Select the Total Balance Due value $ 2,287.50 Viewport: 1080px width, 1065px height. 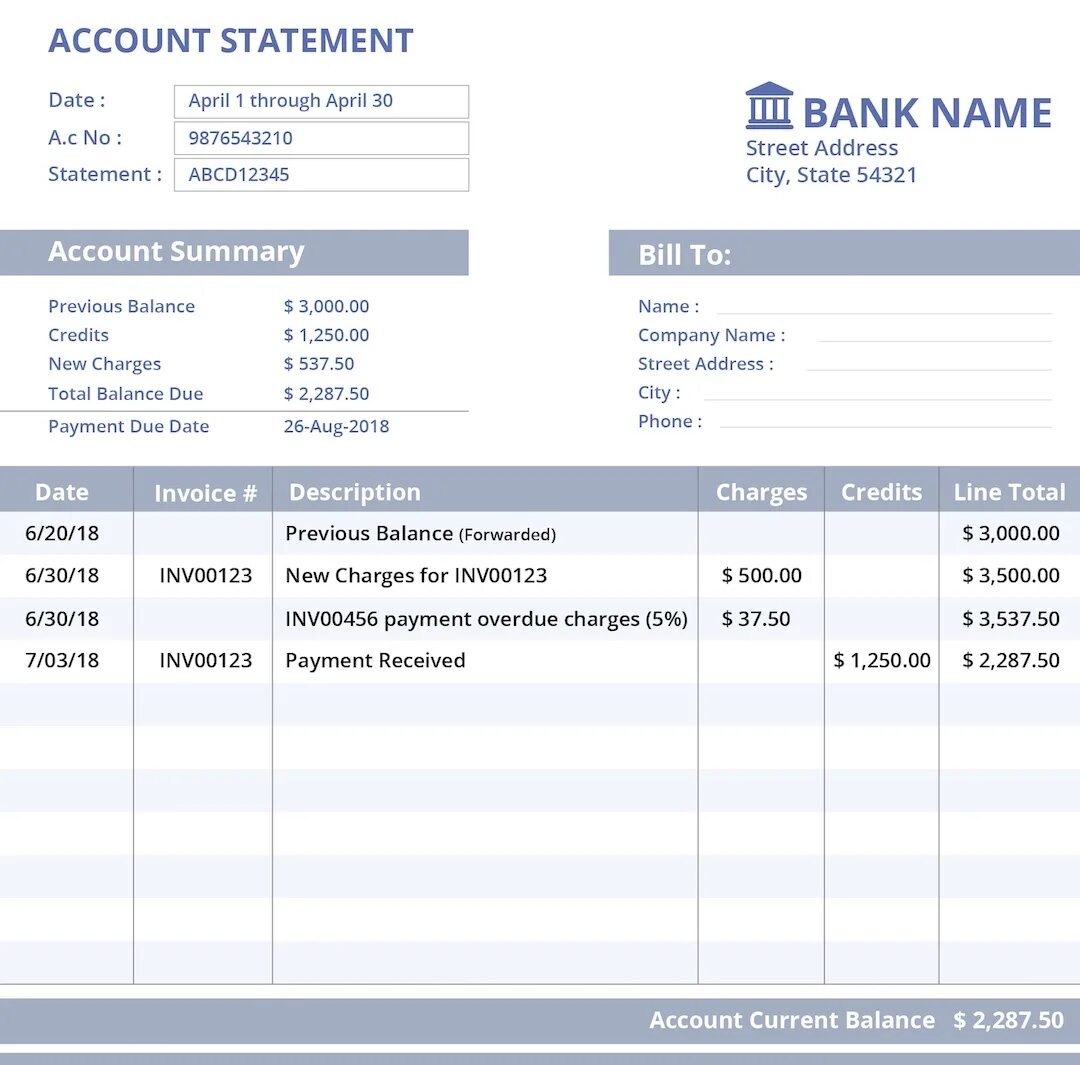click(x=326, y=393)
